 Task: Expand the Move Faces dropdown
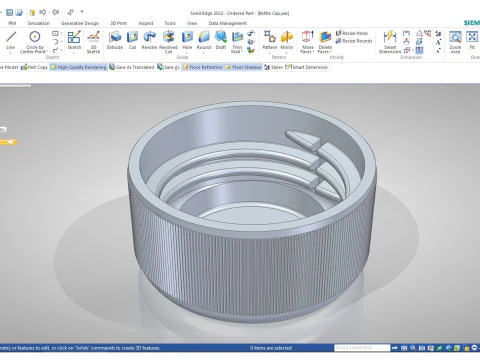point(313,51)
